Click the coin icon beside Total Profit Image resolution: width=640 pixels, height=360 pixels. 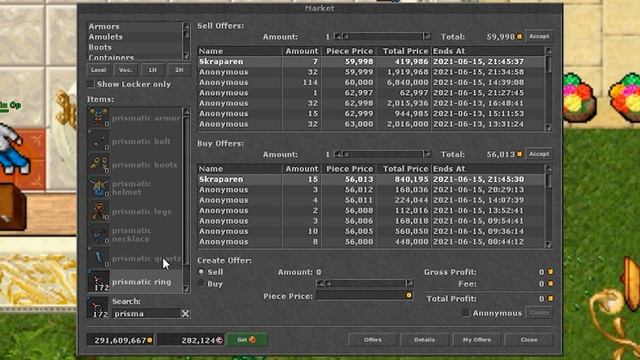click(x=550, y=299)
